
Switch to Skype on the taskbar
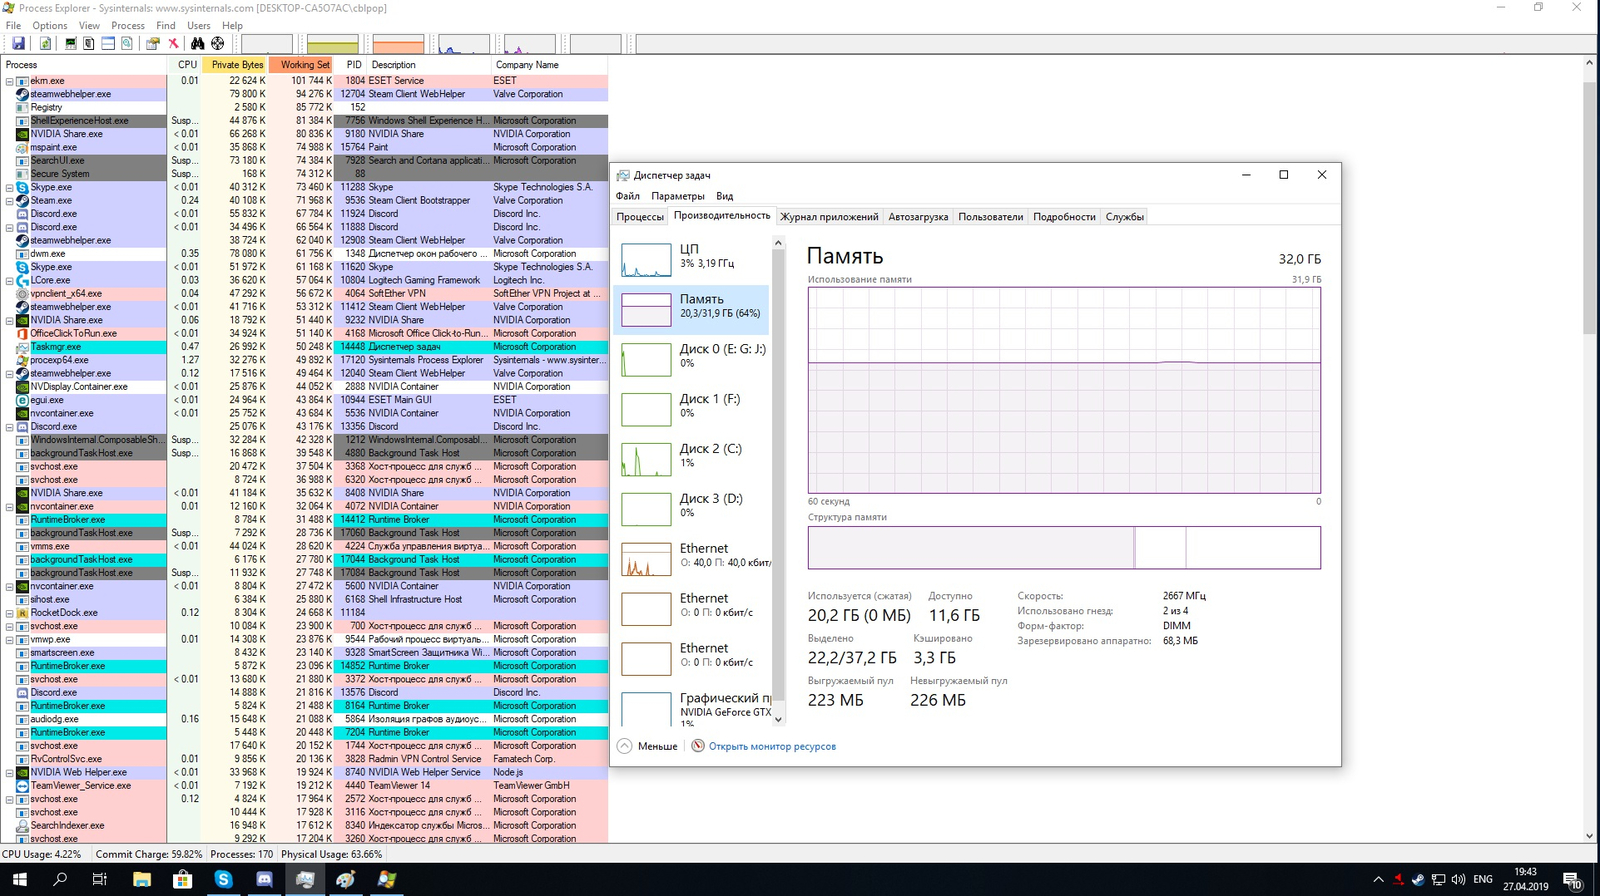coord(223,880)
